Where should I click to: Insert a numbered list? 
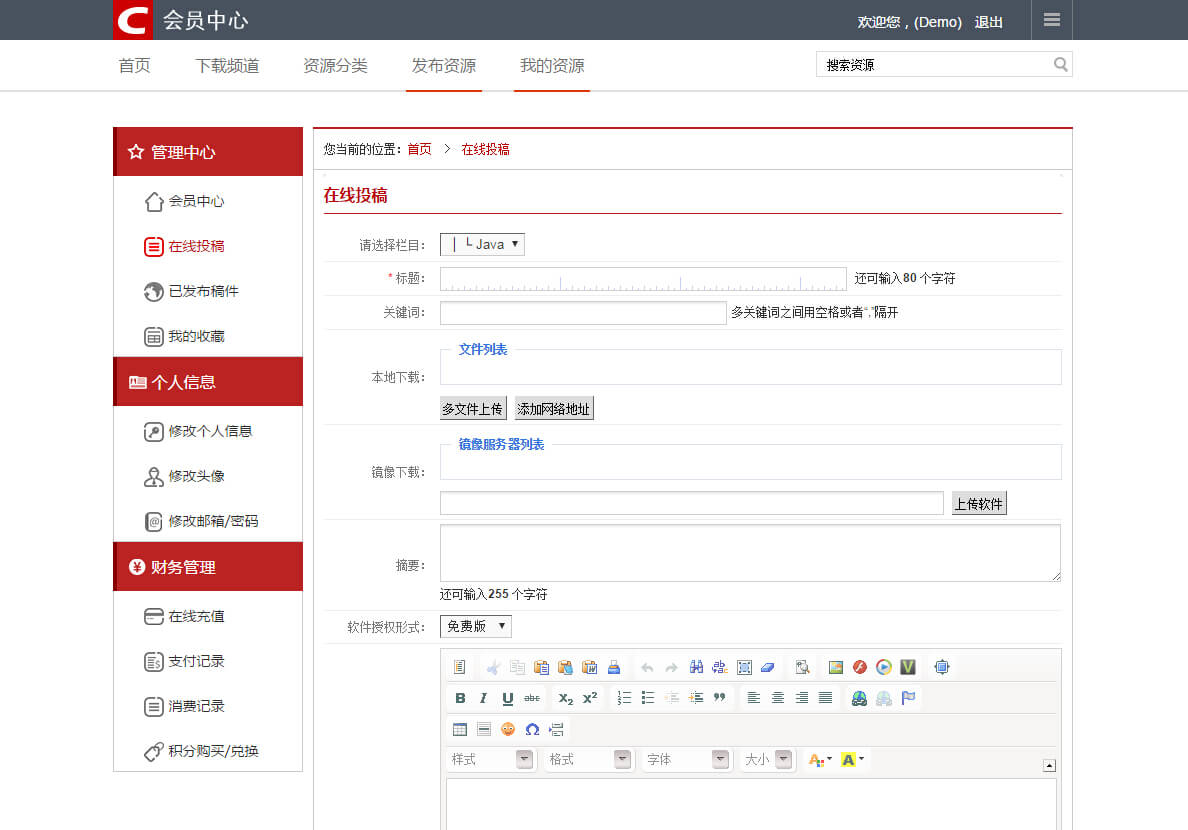[624, 698]
